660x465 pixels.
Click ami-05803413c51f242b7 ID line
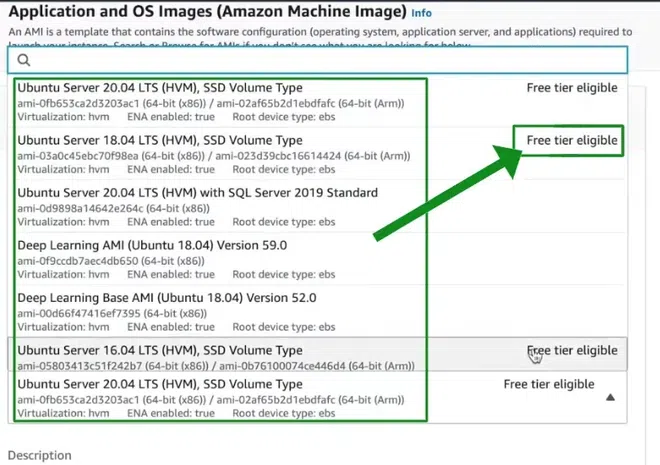[216, 366]
